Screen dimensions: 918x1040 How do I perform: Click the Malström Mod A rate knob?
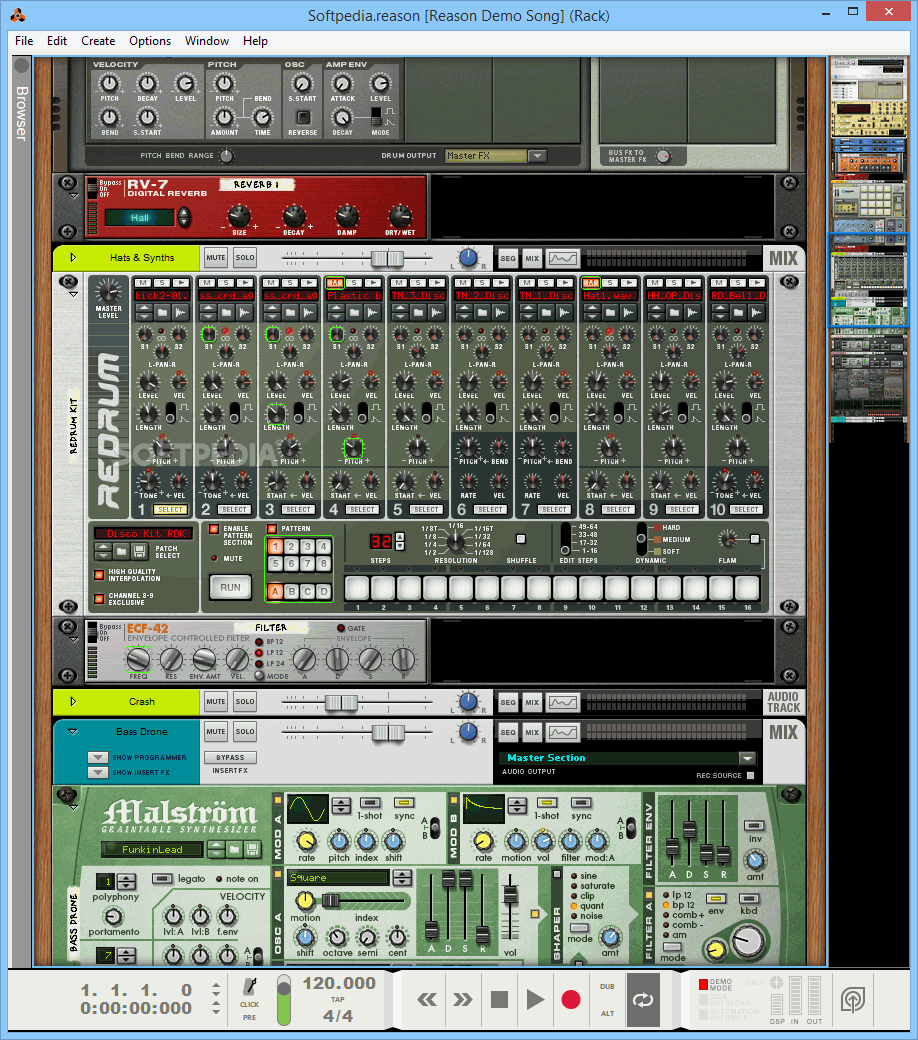click(306, 841)
